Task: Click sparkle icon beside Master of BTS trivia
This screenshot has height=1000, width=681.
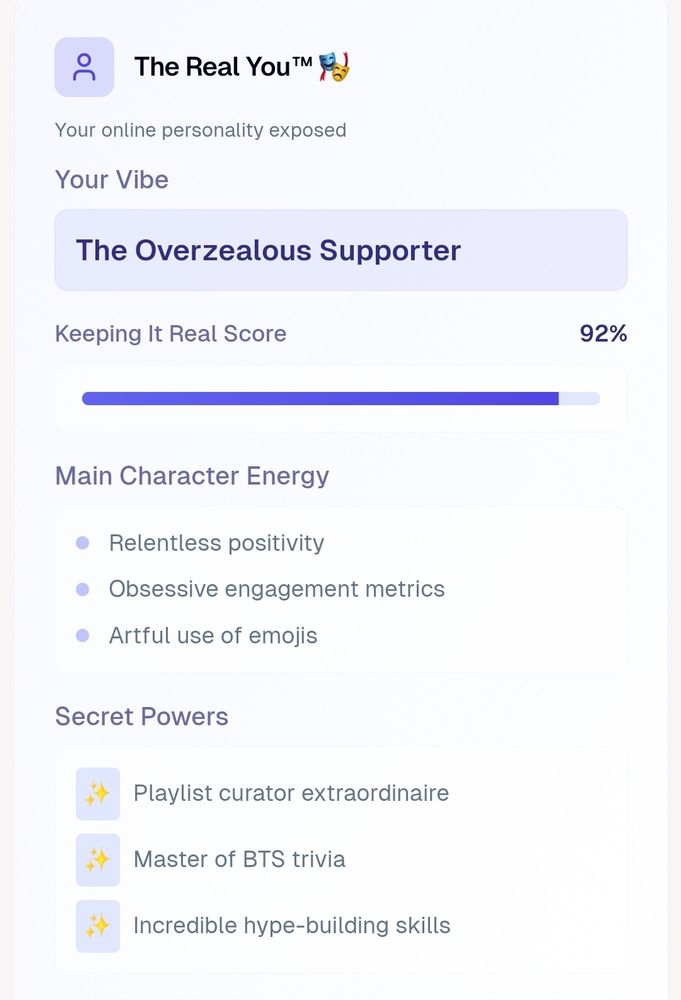Action: click(x=97, y=860)
